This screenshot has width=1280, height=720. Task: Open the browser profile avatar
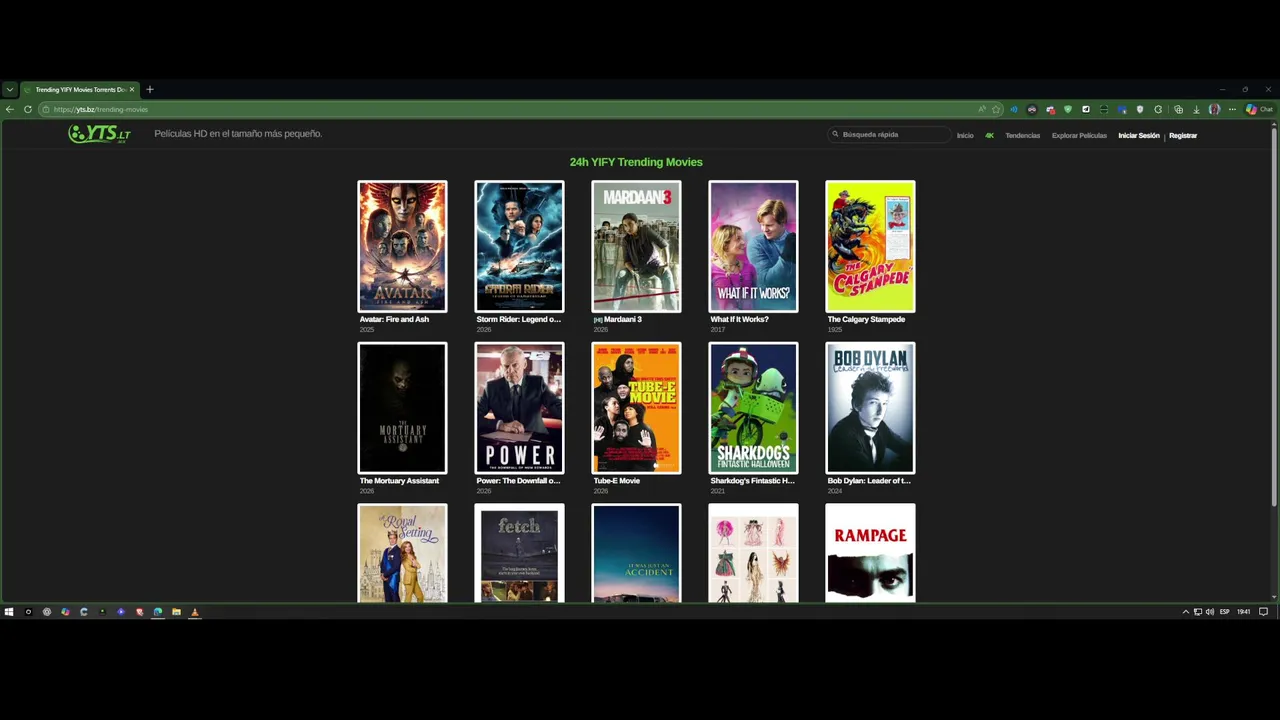[x=1214, y=109]
